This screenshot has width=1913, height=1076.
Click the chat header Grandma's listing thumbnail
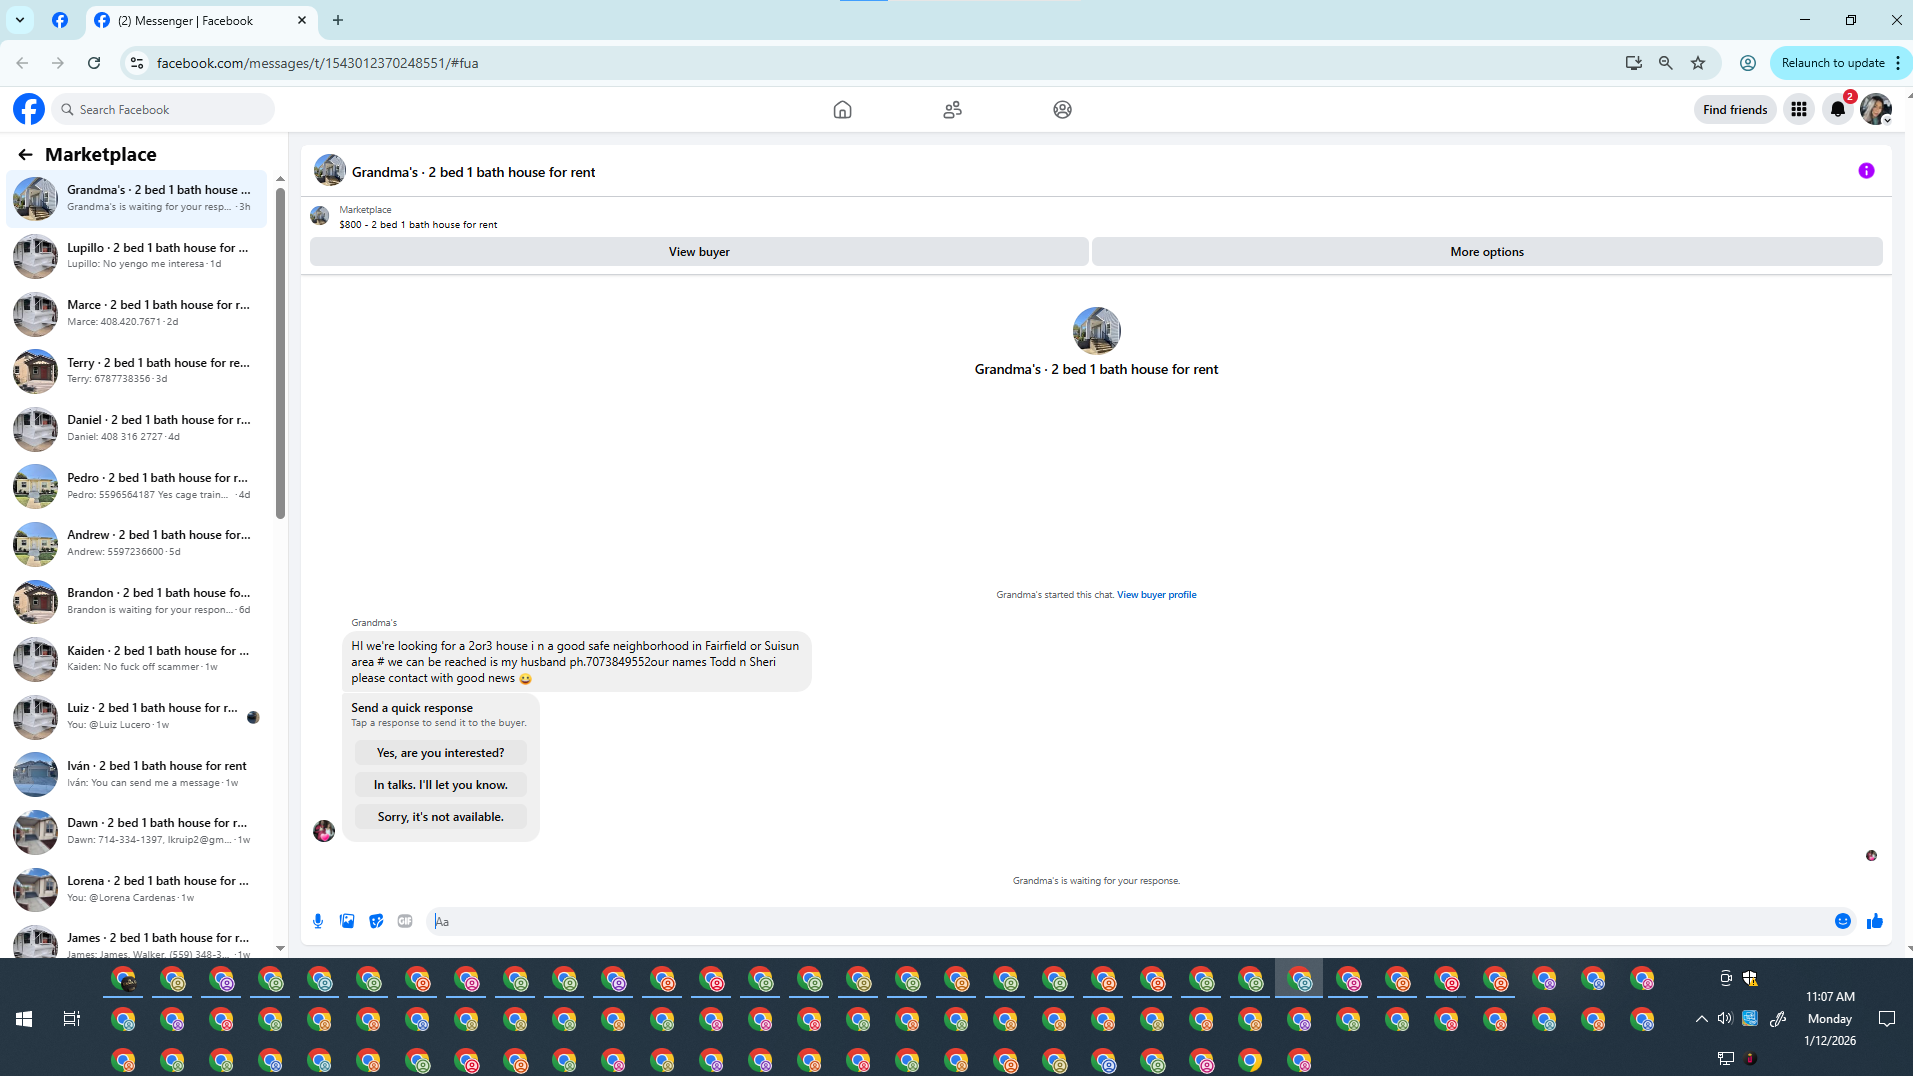click(330, 171)
